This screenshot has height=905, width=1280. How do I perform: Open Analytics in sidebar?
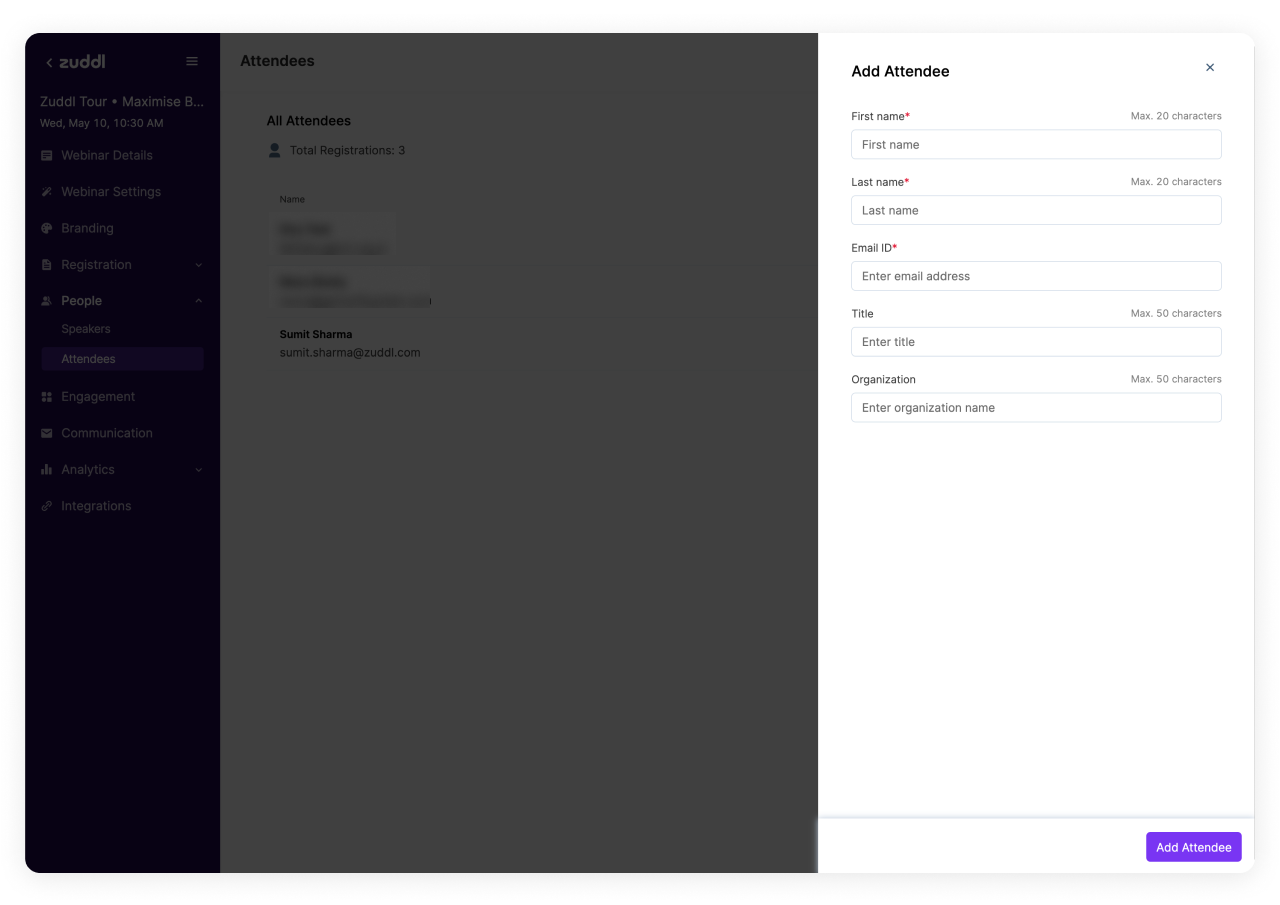pyautogui.click(x=88, y=470)
